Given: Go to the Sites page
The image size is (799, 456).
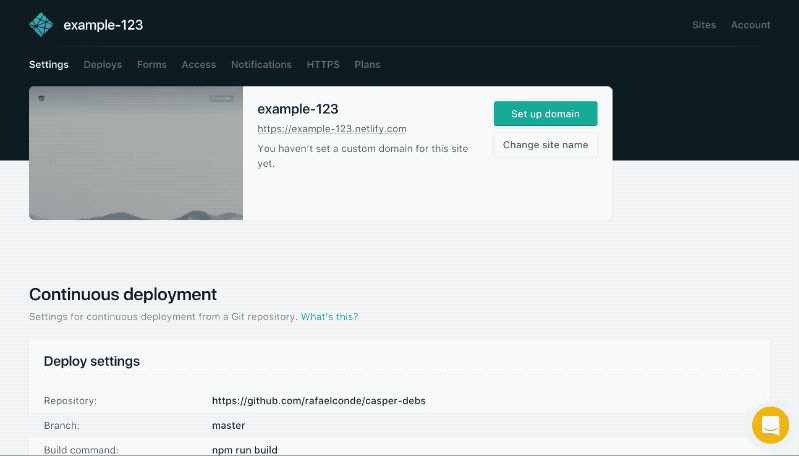Looking at the screenshot, I should pyautogui.click(x=704, y=25).
